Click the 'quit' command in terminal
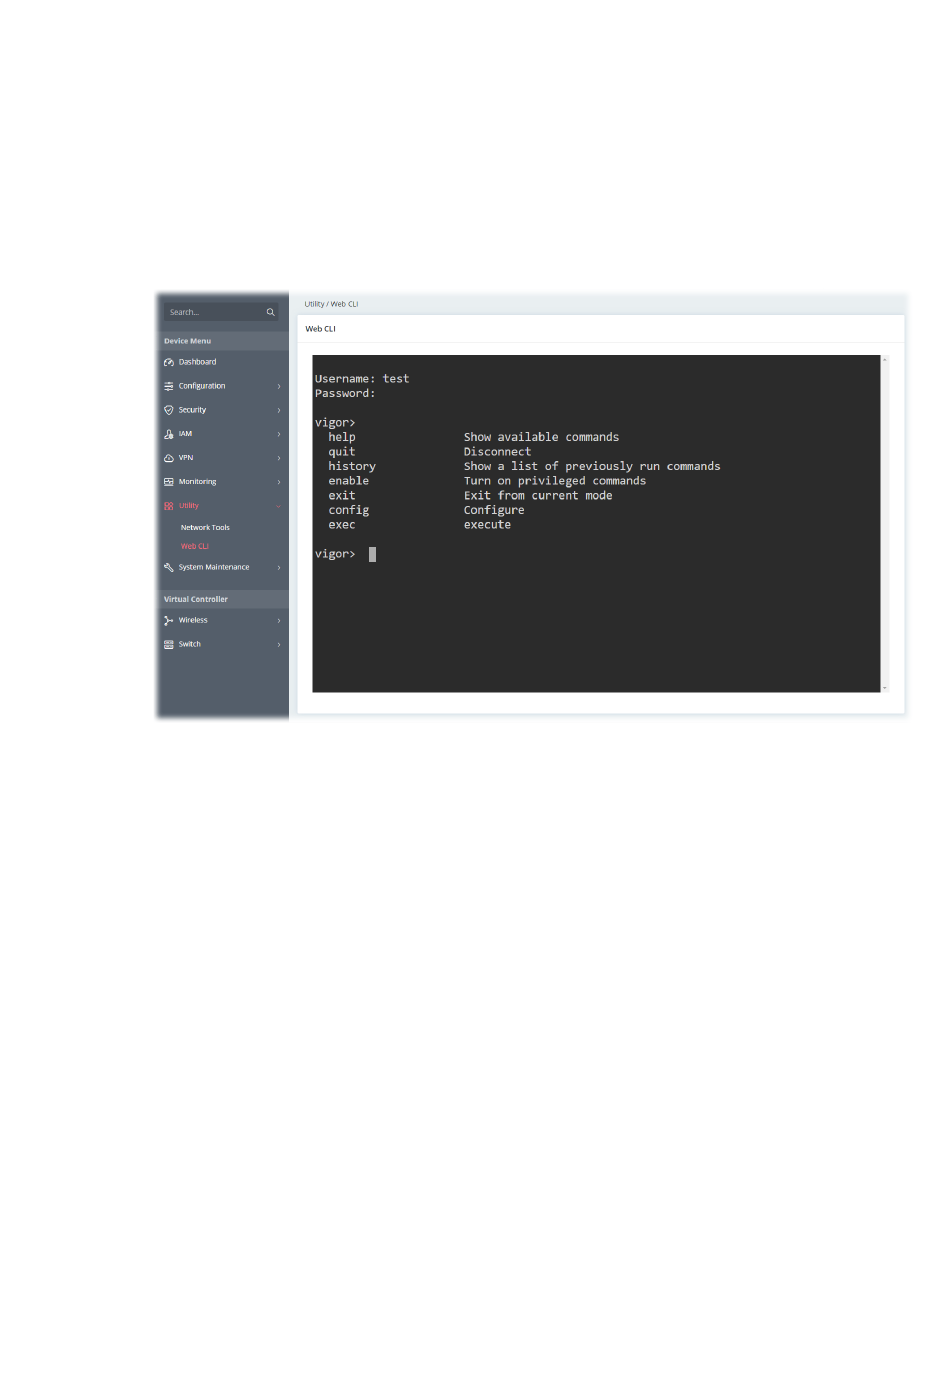 [x=342, y=452]
